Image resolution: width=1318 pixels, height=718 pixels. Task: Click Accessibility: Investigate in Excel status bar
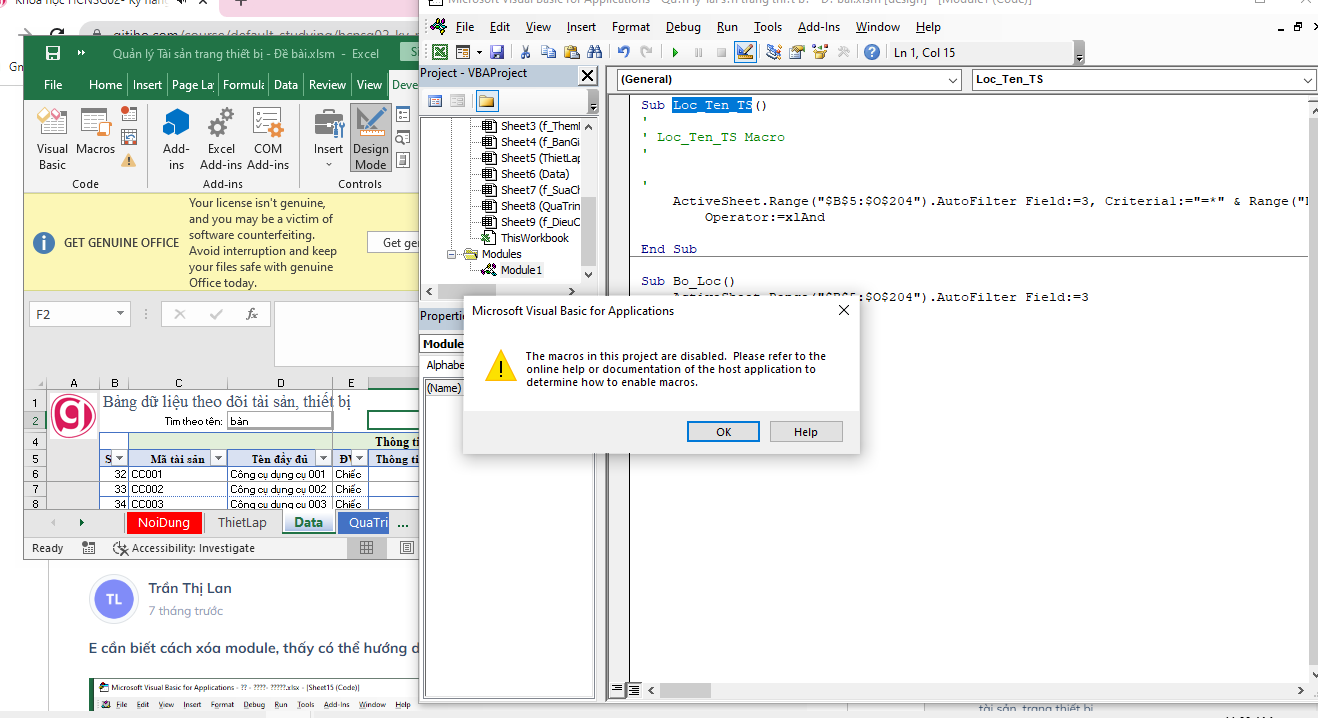(184, 548)
